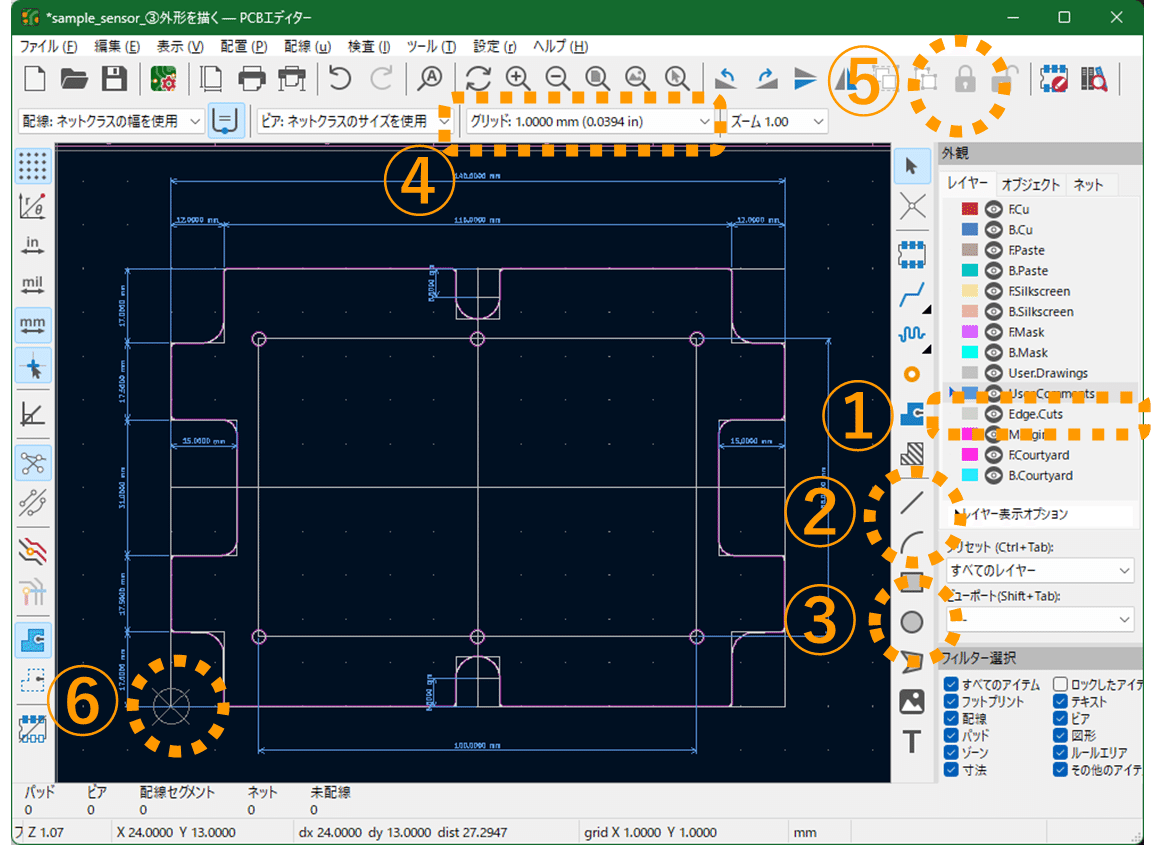This screenshot has height=845, width=1151.
Task: Switch units to mils
Action: (x=32, y=286)
